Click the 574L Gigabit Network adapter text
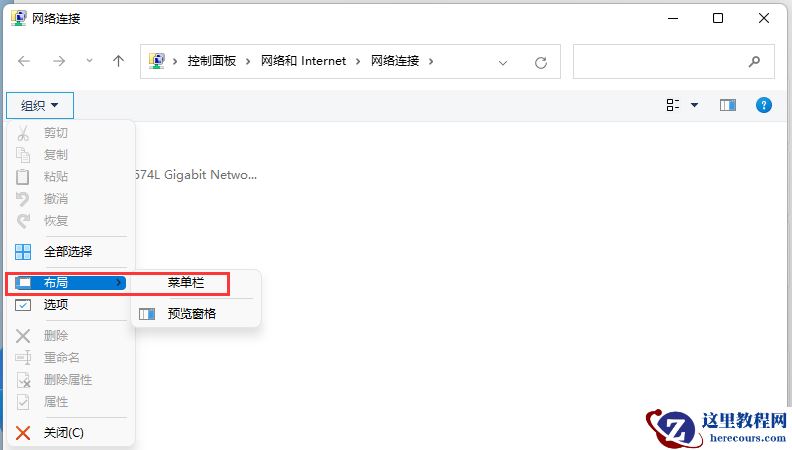This screenshot has width=792, height=450. pos(196,175)
